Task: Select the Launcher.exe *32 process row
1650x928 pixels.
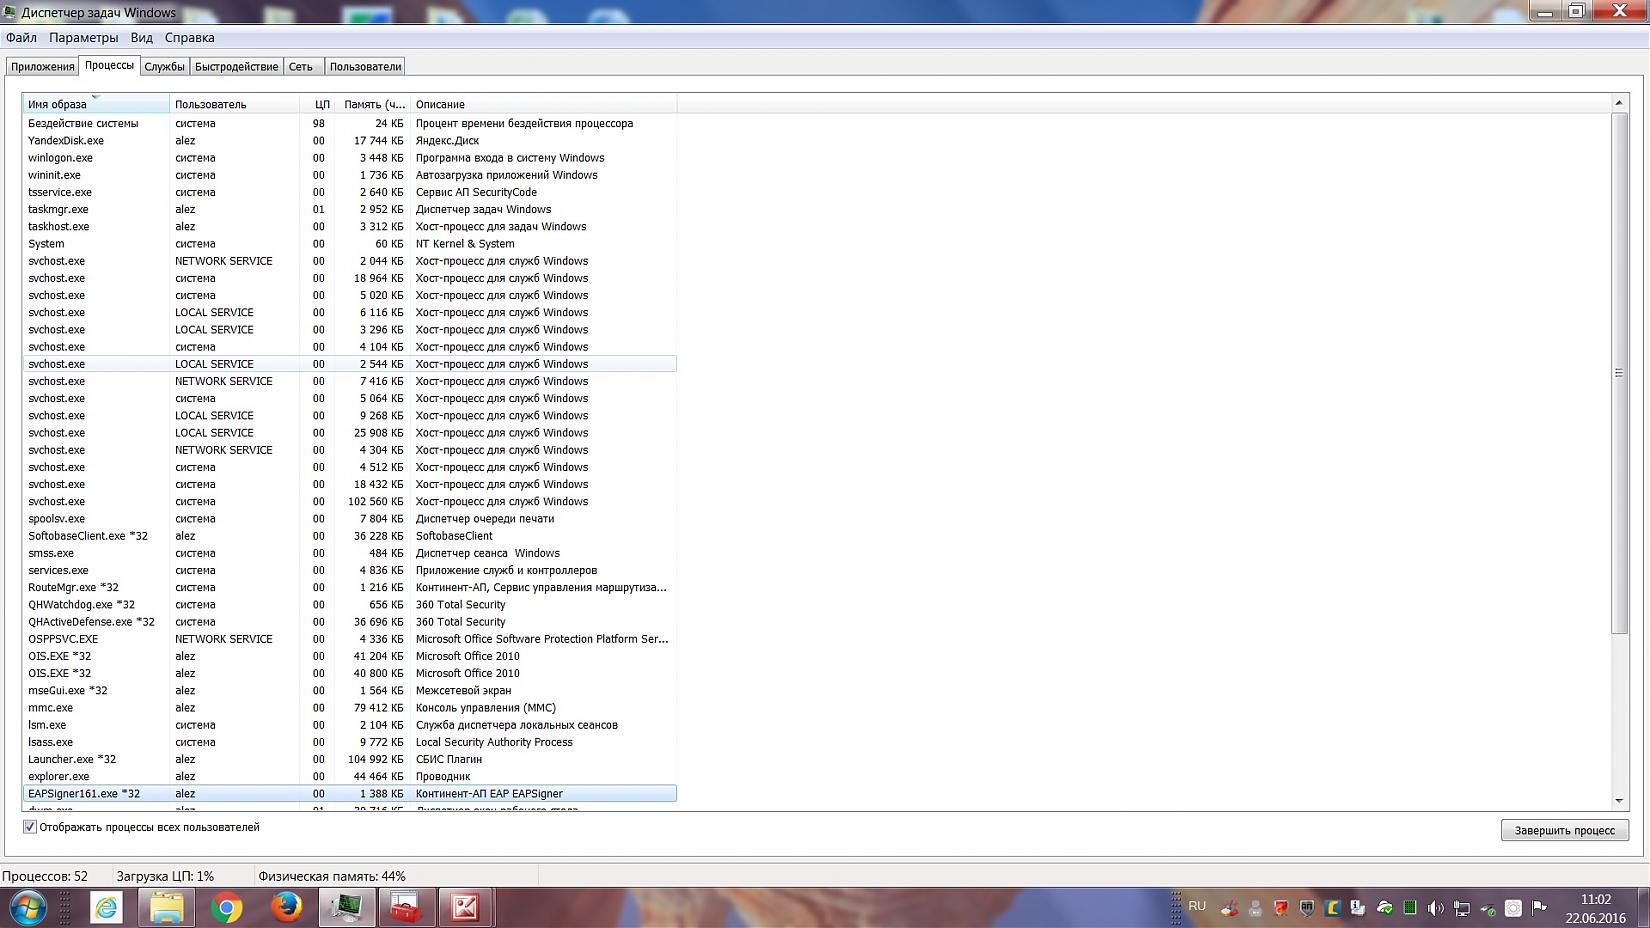Action: coord(350,760)
